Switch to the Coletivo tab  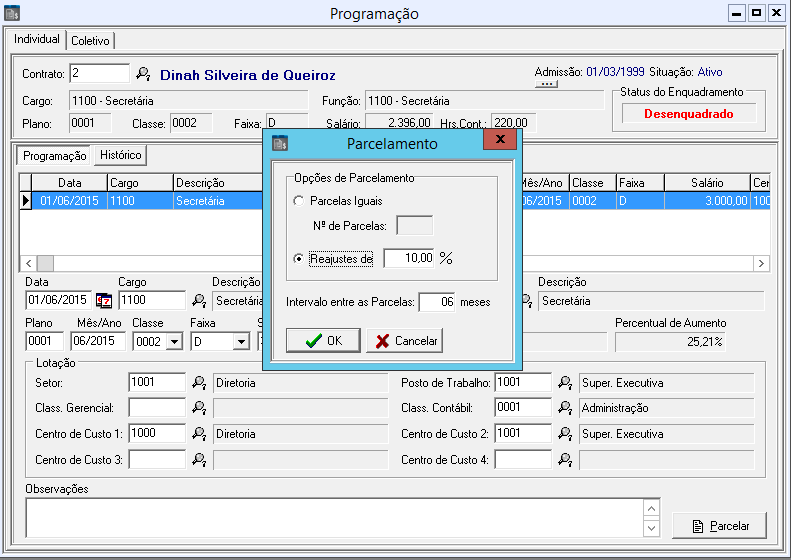click(91, 40)
